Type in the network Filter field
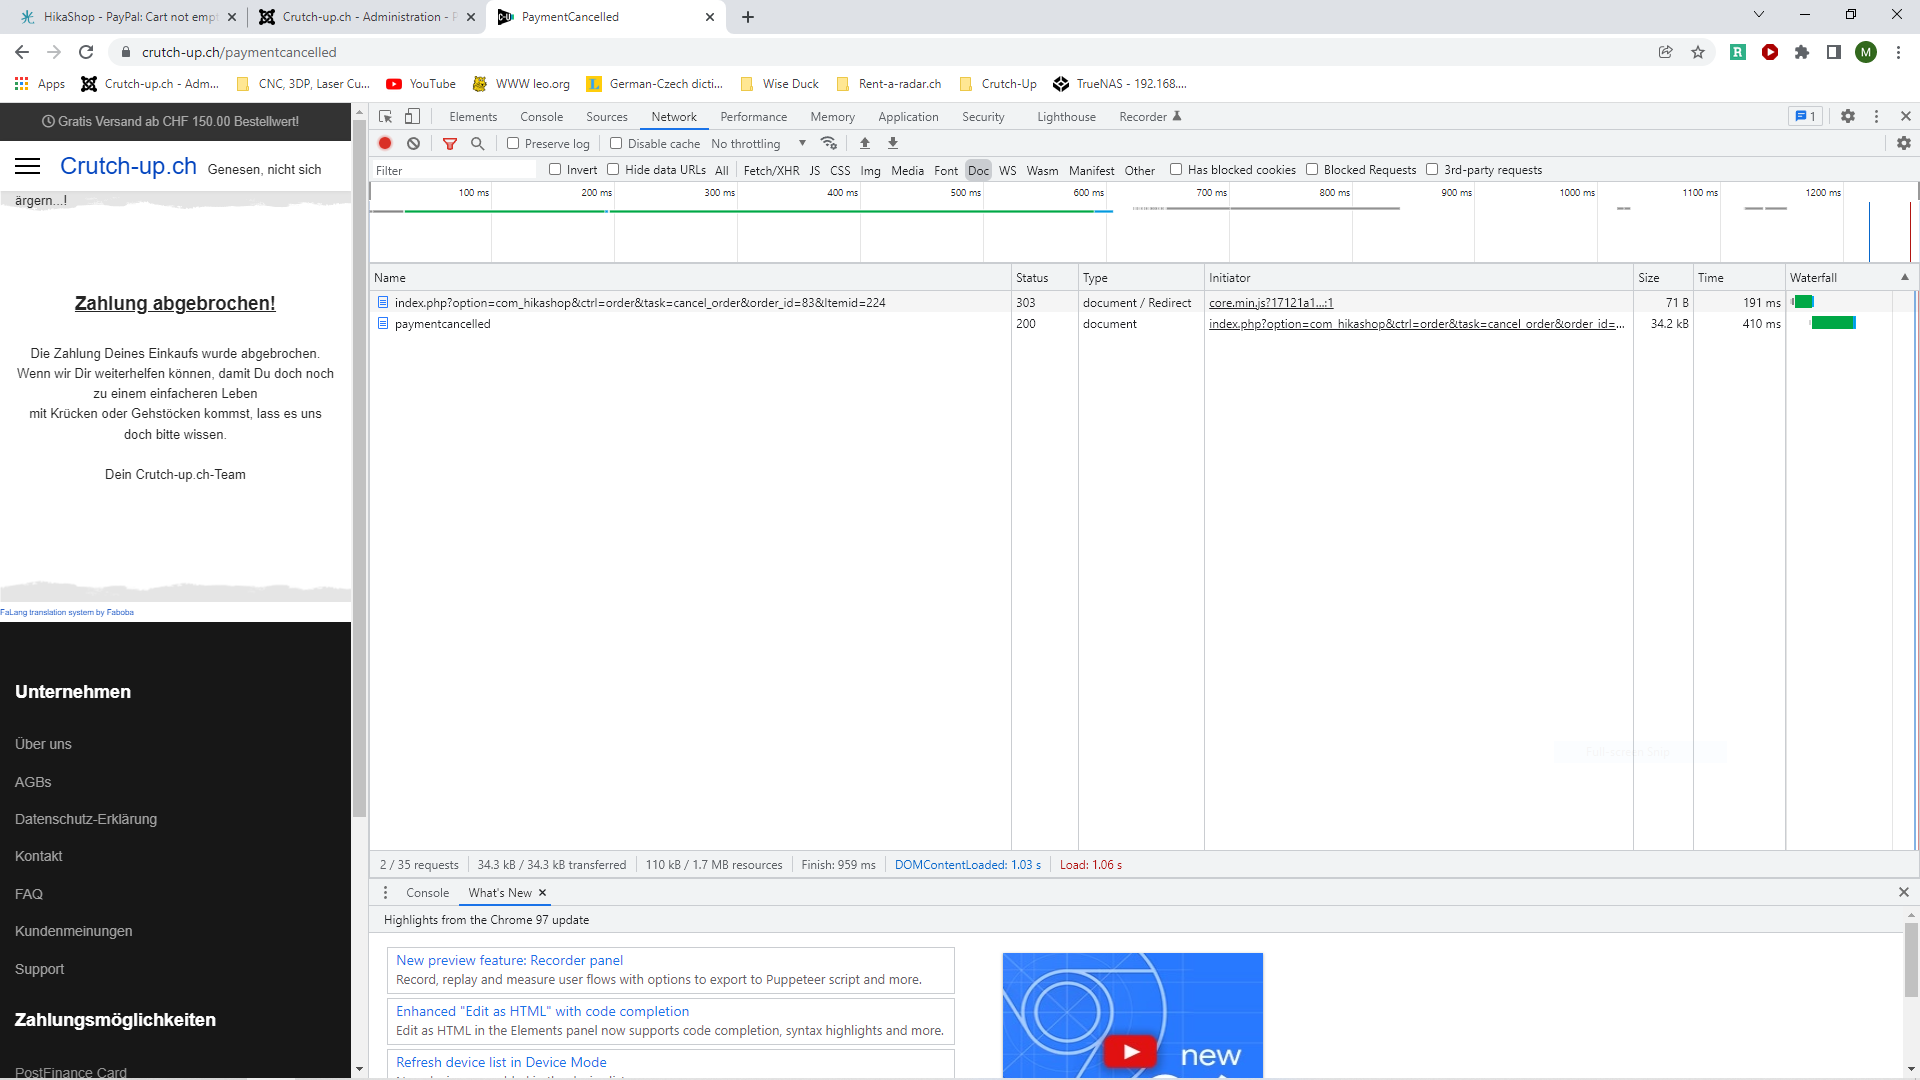Image resolution: width=1920 pixels, height=1080 pixels. (x=455, y=170)
